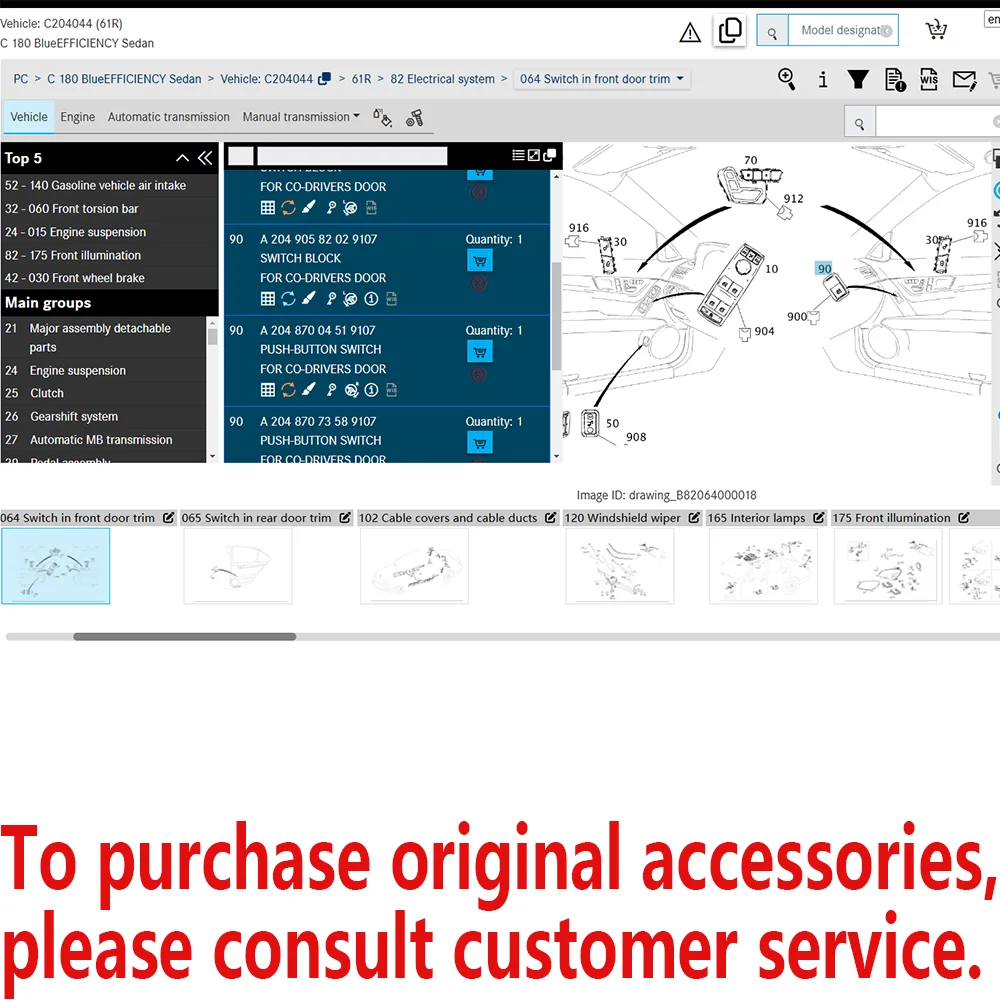
Task: Click the zoom-in magnifier toolbar icon
Action: 786,79
